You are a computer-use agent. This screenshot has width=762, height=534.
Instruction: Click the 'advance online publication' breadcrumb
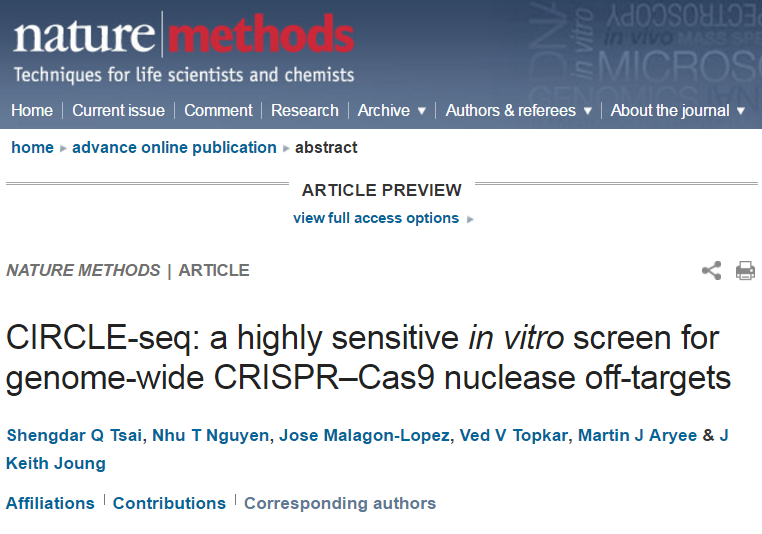pyautogui.click(x=174, y=147)
